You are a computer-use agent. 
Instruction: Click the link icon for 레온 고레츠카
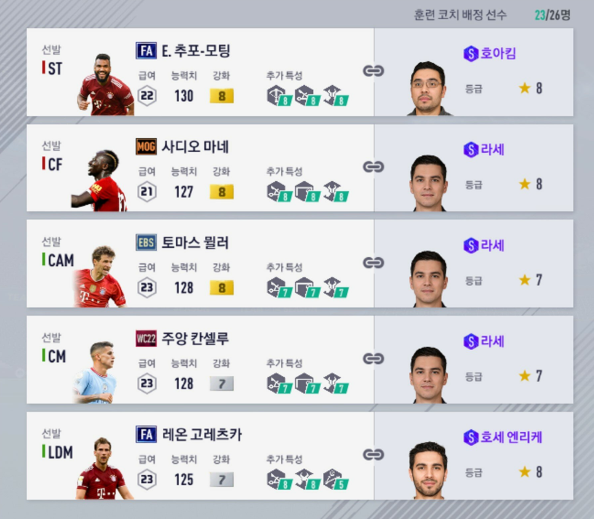374,454
